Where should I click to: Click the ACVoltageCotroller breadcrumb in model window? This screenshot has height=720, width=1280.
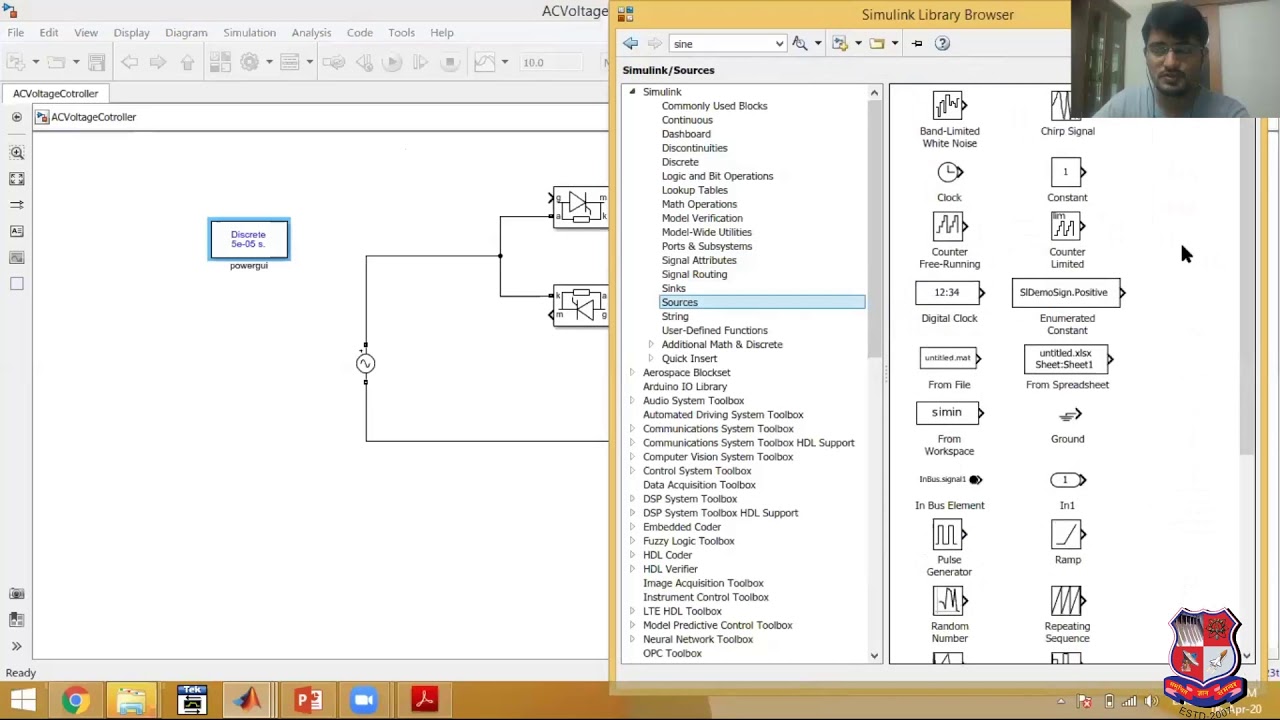pyautogui.click(x=93, y=117)
